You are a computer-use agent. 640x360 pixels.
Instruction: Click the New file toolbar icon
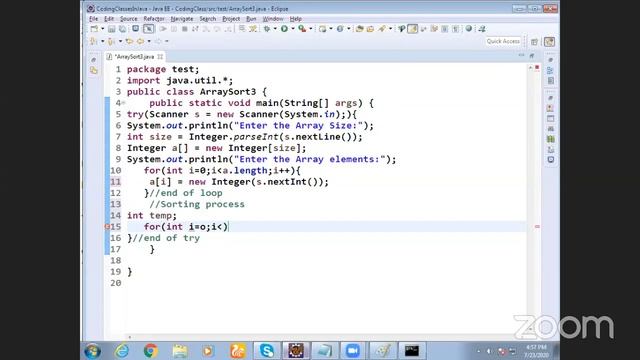tap(94, 29)
